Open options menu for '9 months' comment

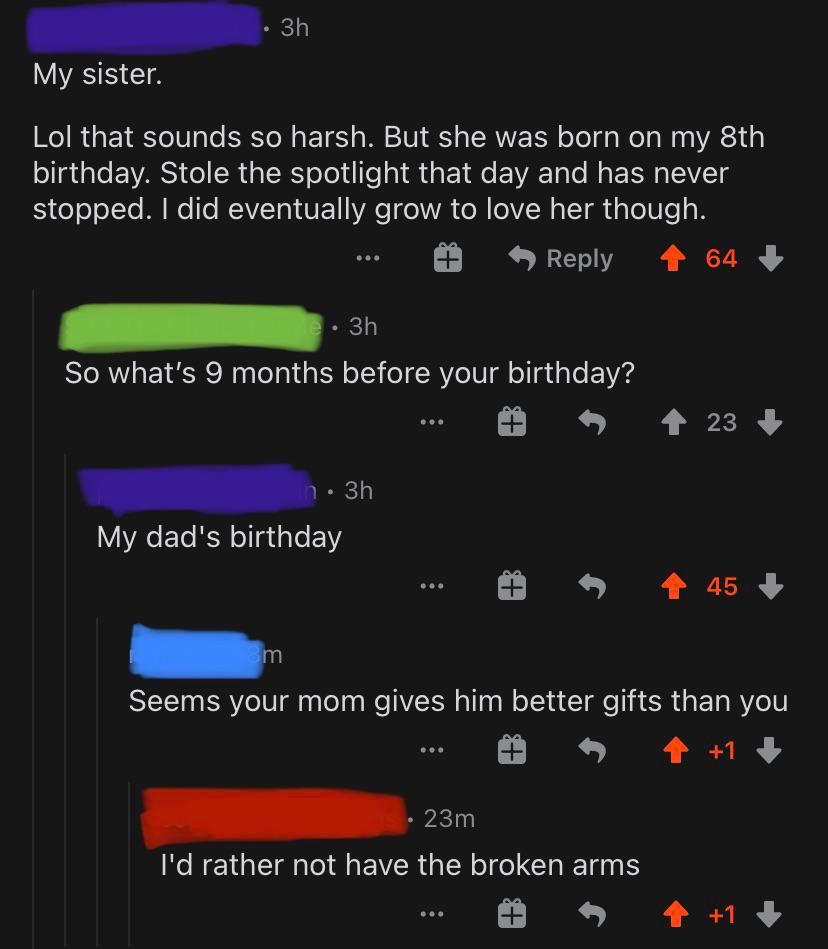431,423
